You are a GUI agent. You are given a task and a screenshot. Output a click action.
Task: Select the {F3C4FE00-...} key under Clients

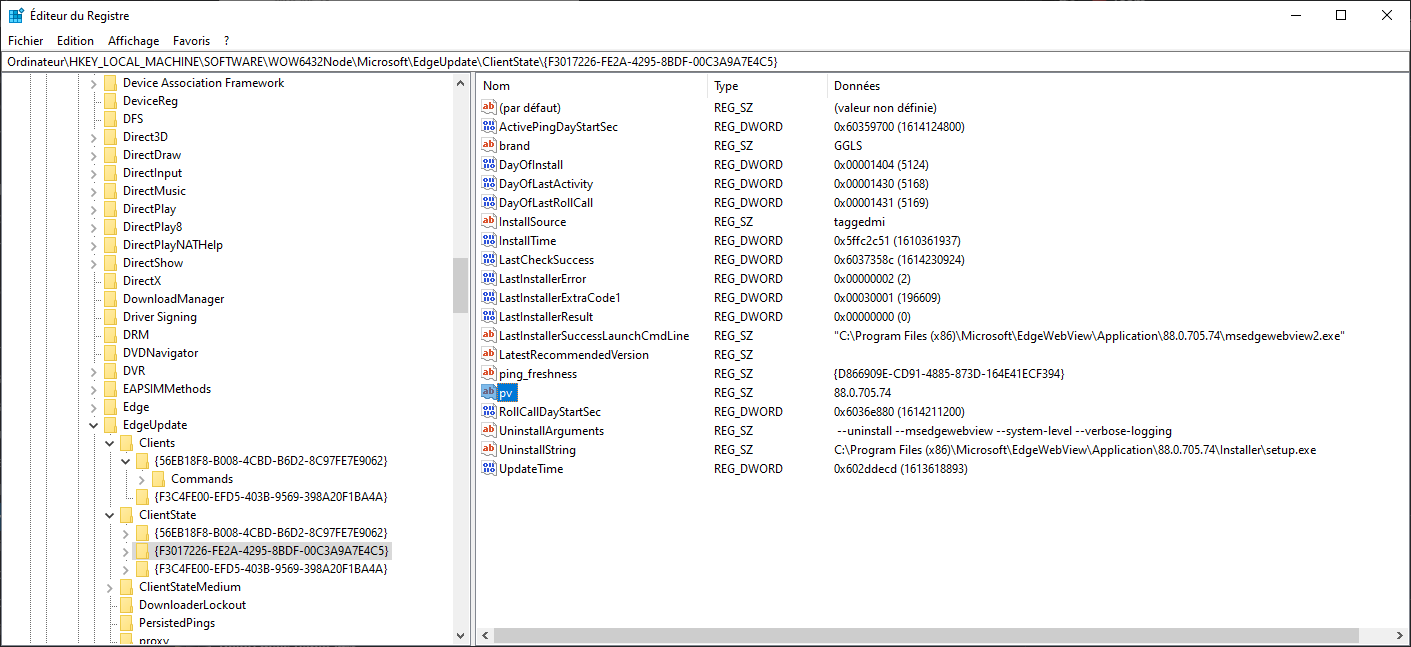tap(271, 497)
